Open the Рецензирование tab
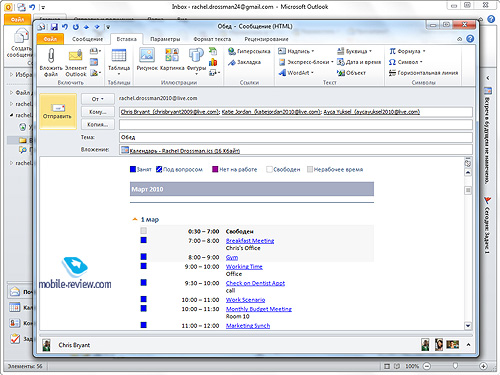 [x=266, y=39]
